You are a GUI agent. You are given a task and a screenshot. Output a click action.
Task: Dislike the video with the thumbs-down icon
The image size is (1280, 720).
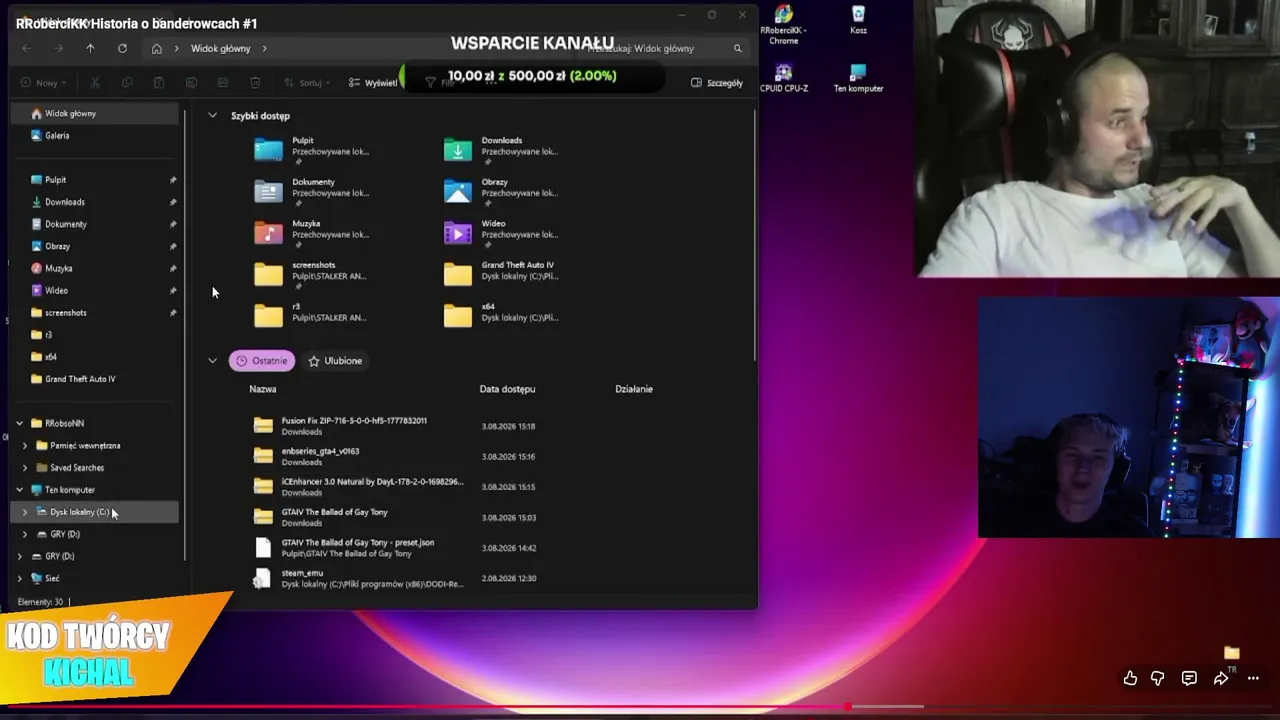(x=1158, y=678)
